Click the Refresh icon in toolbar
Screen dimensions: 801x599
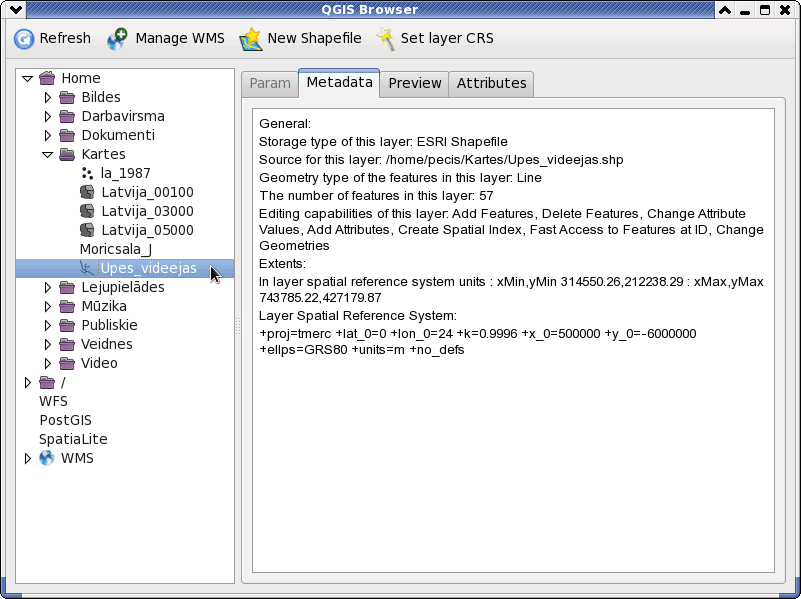[x=23, y=39]
